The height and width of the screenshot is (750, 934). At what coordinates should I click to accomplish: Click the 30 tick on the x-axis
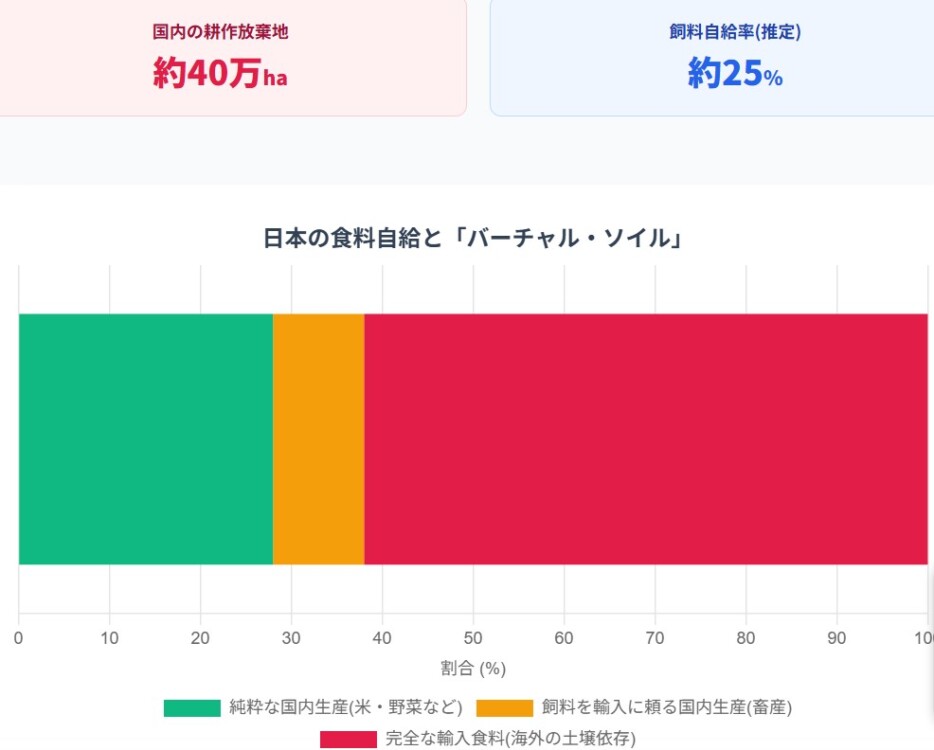pyautogui.click(x=291, y=638)
